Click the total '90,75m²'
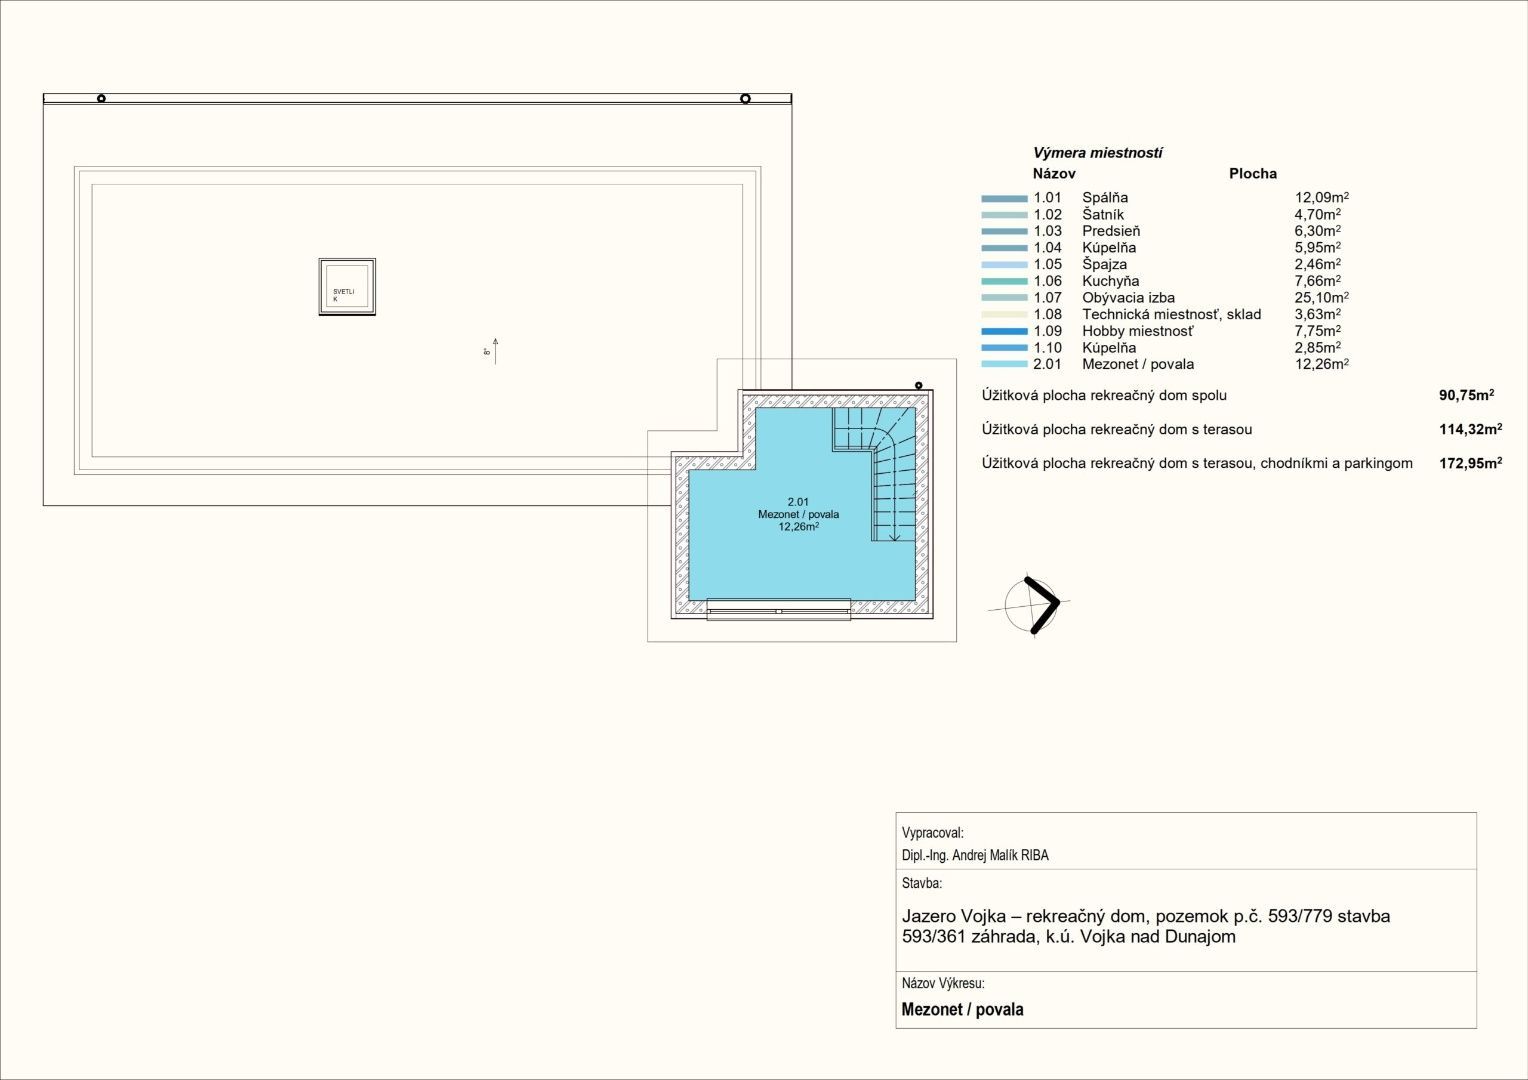 tap(1466, 395)
